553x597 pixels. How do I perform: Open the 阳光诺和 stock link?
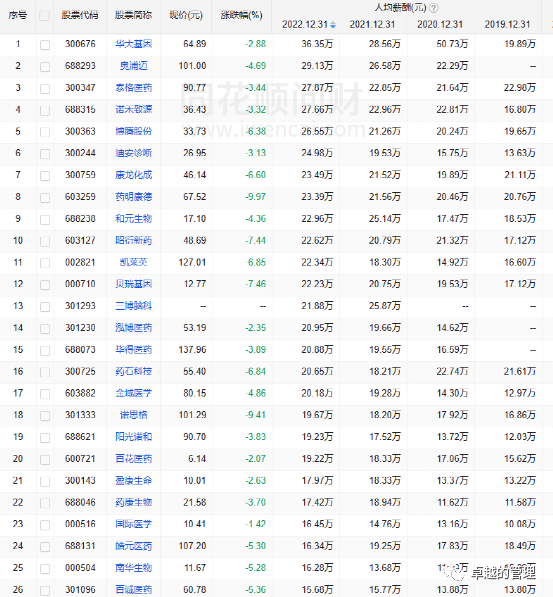coord(134,437)
